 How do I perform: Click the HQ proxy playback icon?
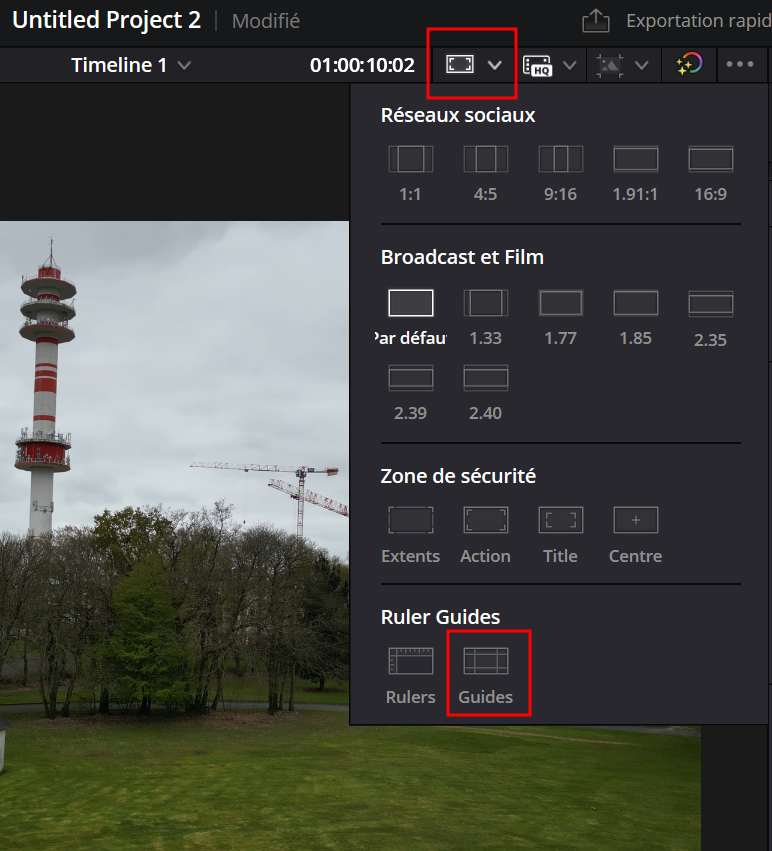click(537, 65)
